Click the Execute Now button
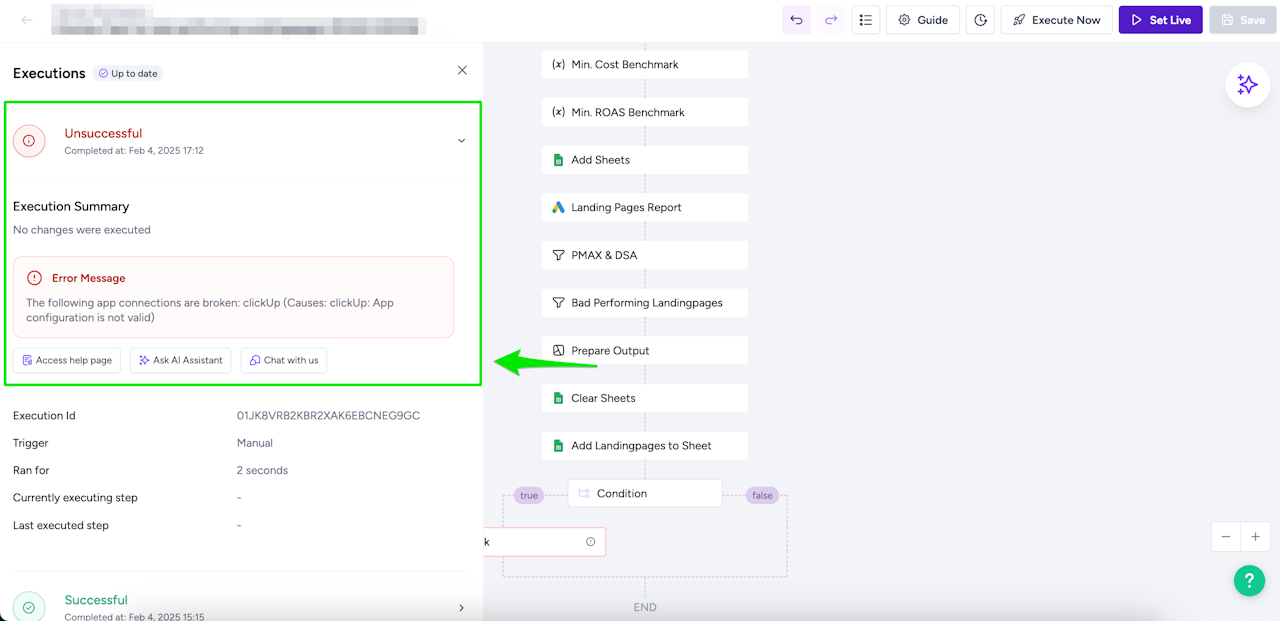Screen dimensions: 1280x621 point(1057,20)
